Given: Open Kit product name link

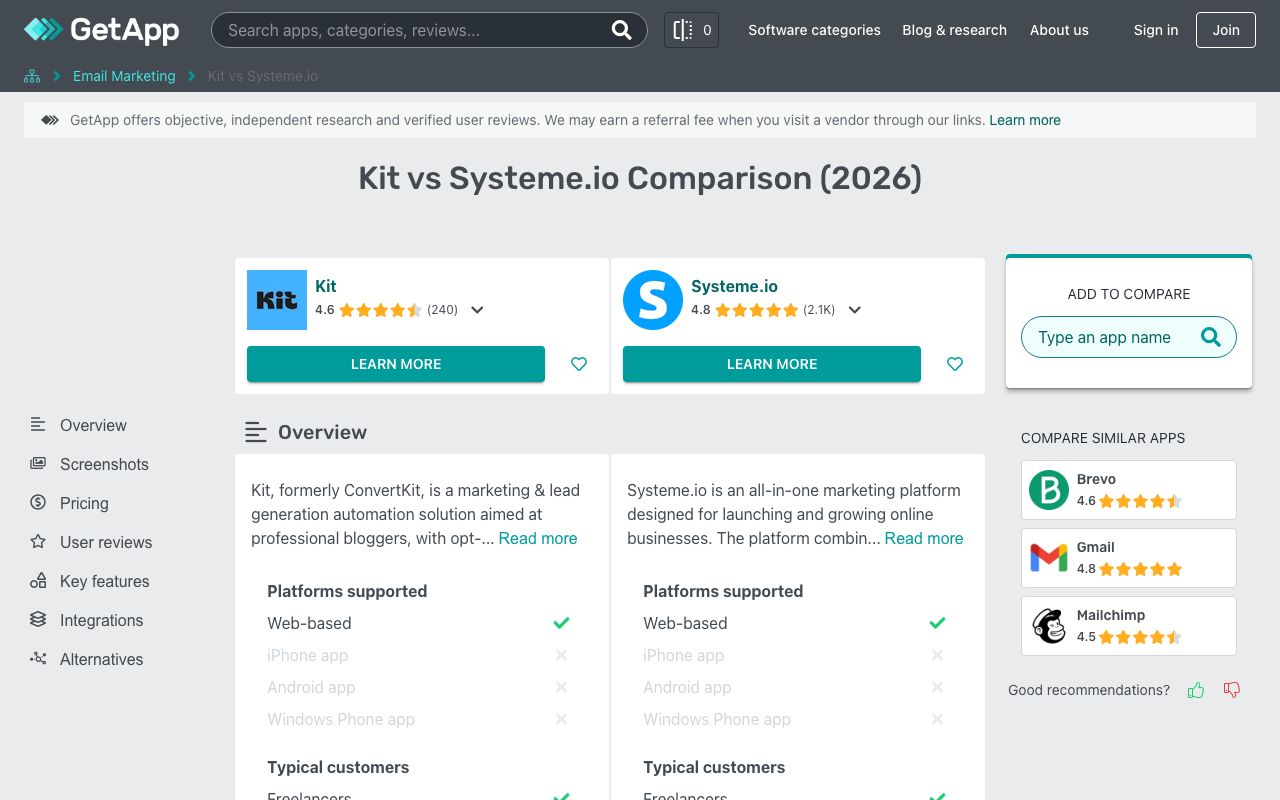Looking at the screenshot, I should click(326, 286).
